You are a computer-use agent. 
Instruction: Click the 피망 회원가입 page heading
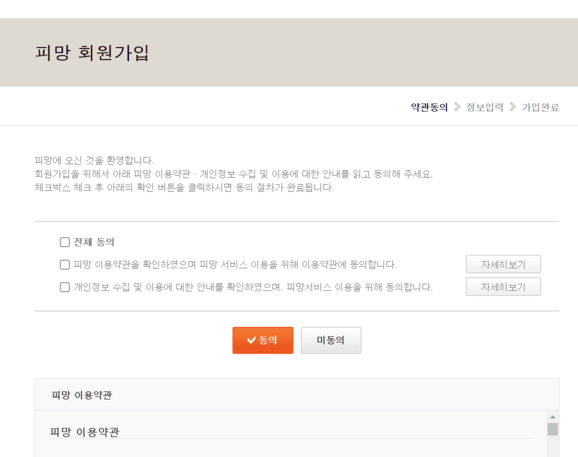click(92, 53)
